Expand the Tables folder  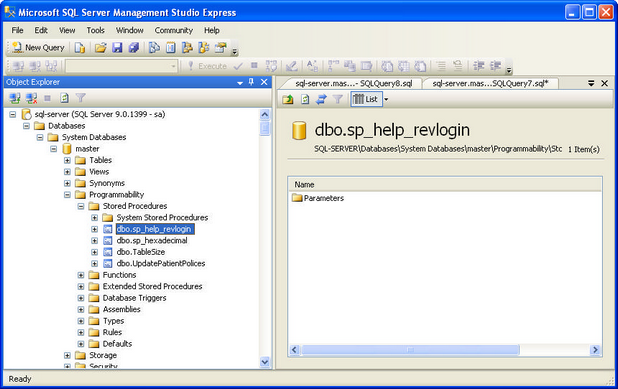pyautogui.click(x=67, y=160)
